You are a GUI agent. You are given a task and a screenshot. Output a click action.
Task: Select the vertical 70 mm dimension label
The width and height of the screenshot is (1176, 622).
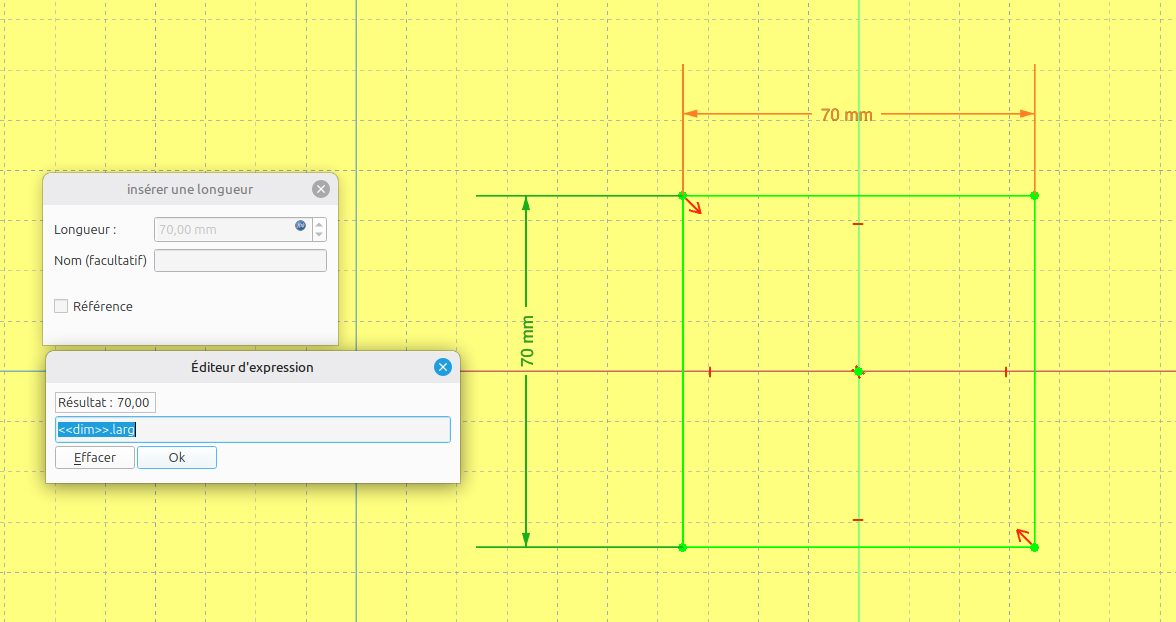click(x=527, y=340)
